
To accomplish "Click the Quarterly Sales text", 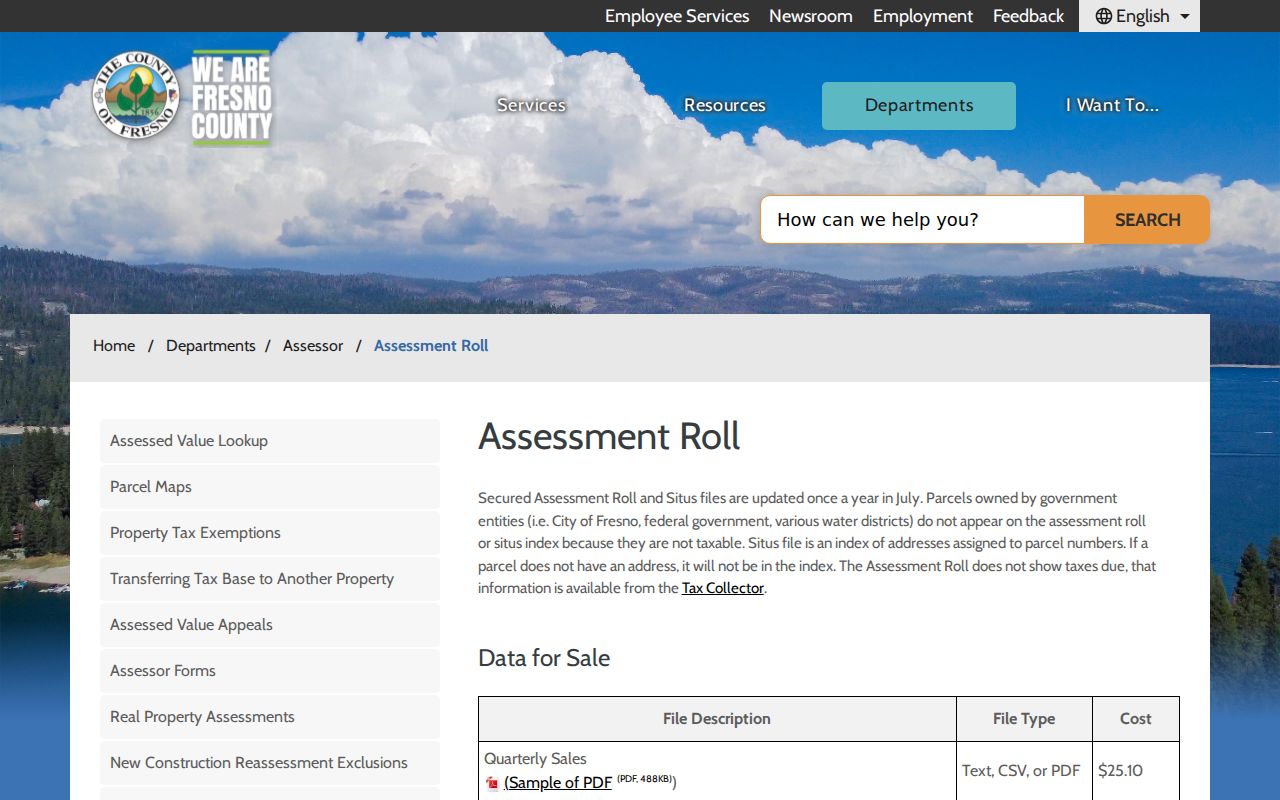I will (x=535, y=759).
